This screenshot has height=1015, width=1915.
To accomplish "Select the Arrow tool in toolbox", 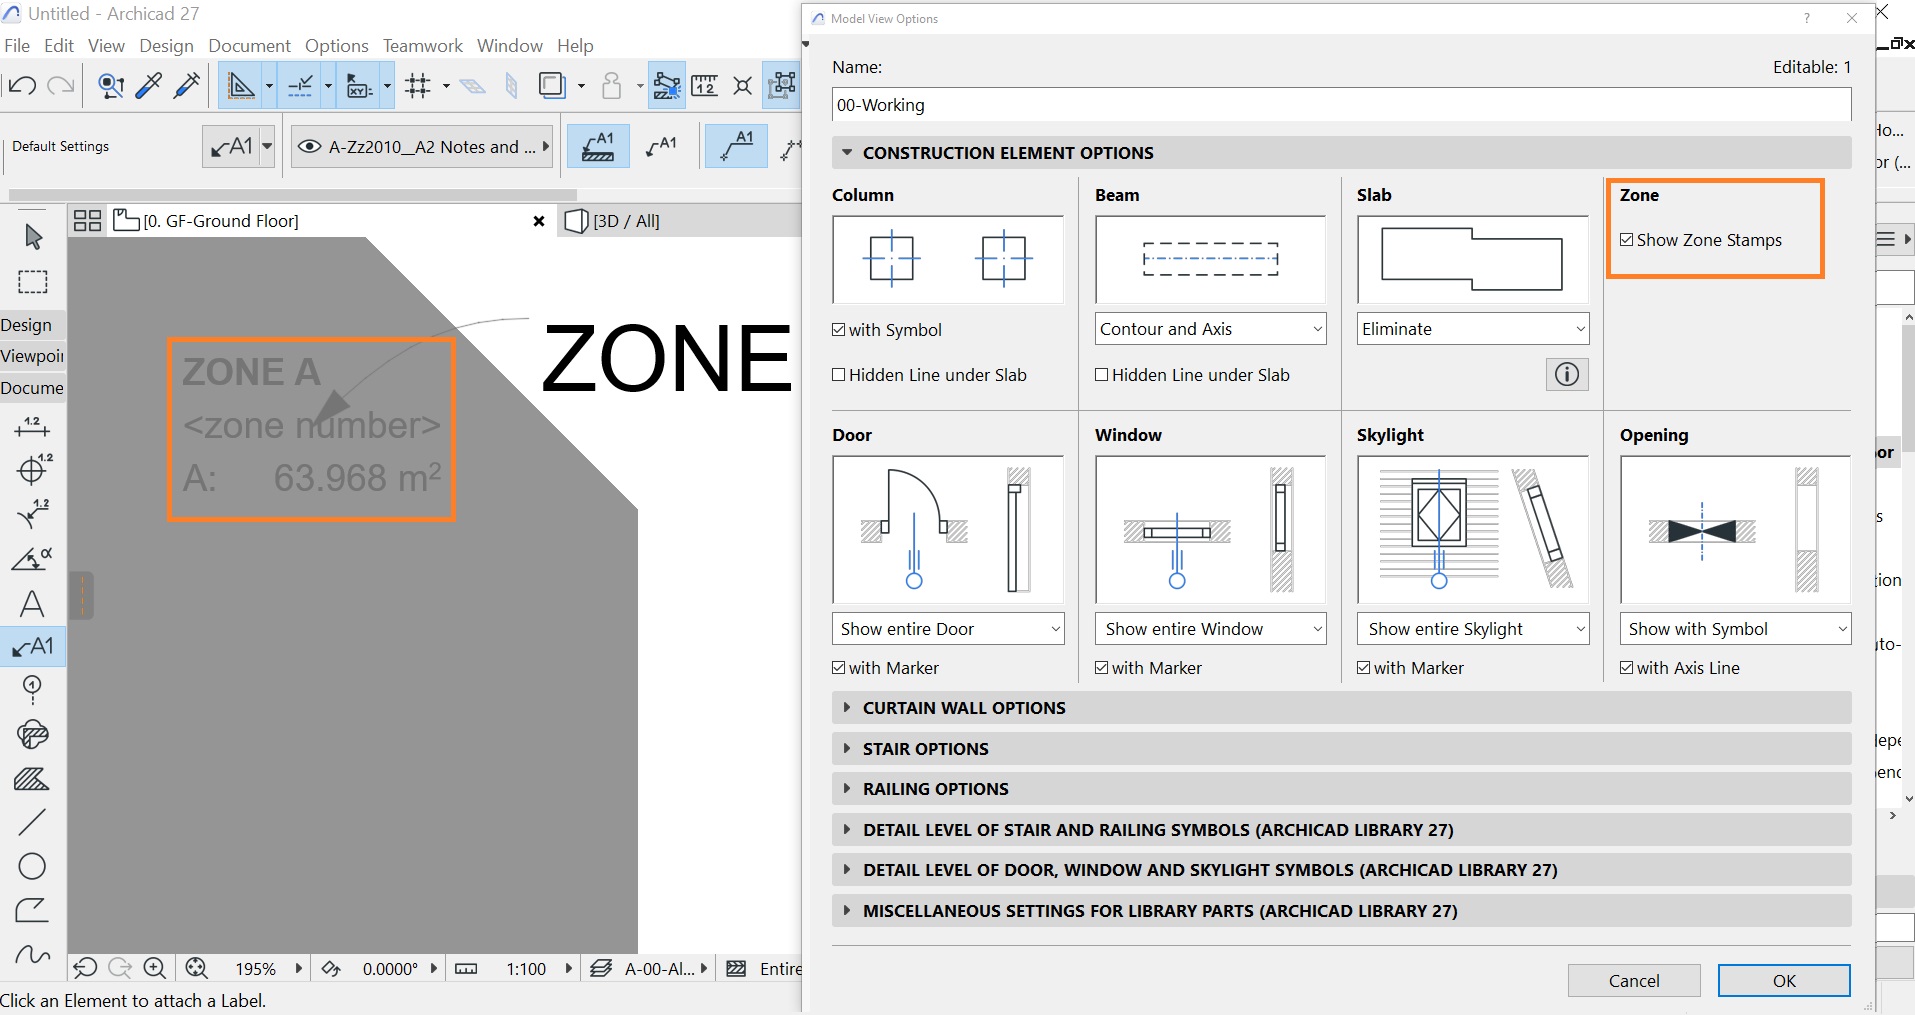I will point(33,236).
